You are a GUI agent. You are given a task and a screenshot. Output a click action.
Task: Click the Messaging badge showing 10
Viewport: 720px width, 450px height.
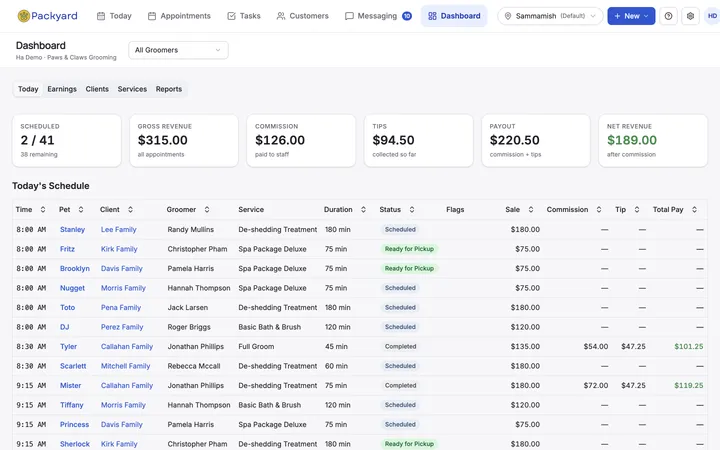point(407,16)
